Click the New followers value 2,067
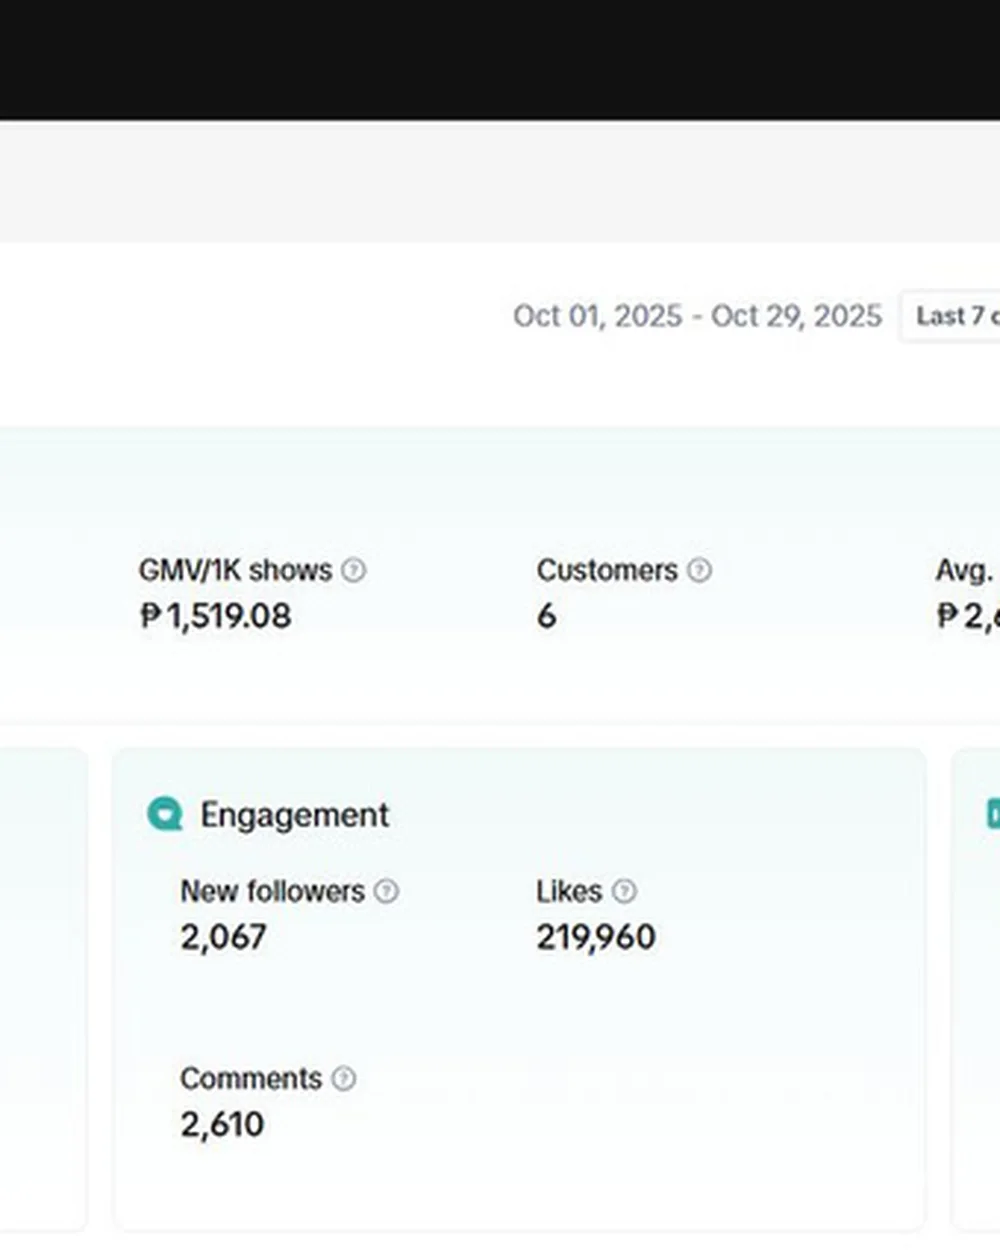This screenshot has height=1250, width=1000. click(223, 937)
